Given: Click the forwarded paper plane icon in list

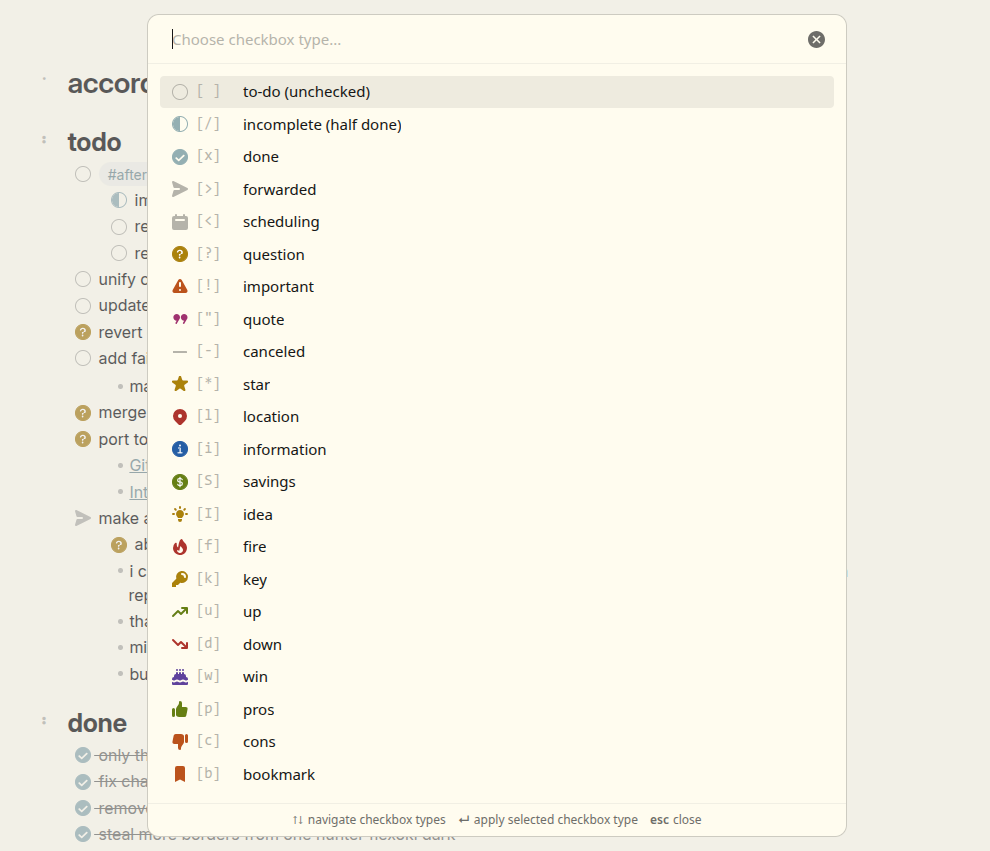Looking at the screenshot, I should 180,189.
